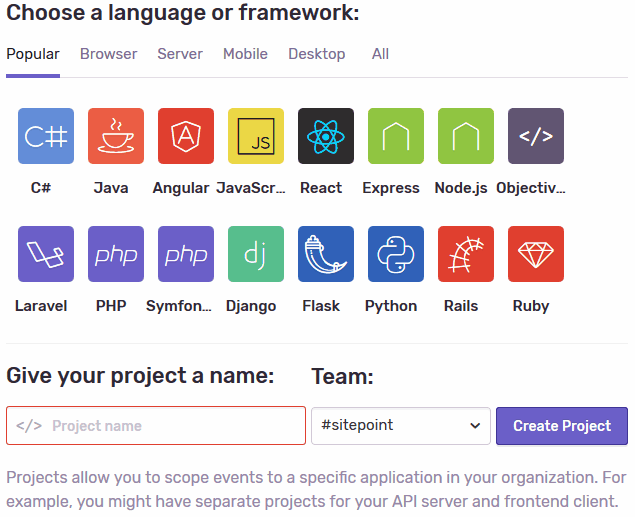Screen dimensions: 635x517
Task: Choose the Java coffee cup icon
Action: coord(116,136)
